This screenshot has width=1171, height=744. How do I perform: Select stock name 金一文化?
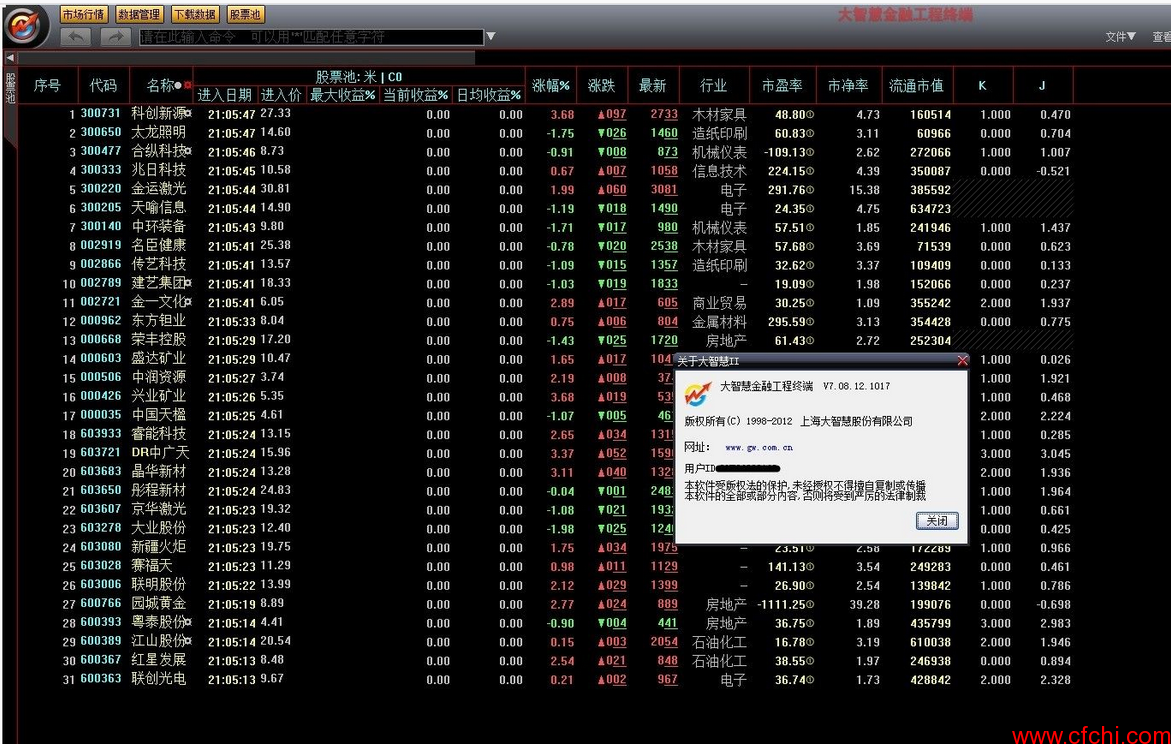tap(158, 302)
